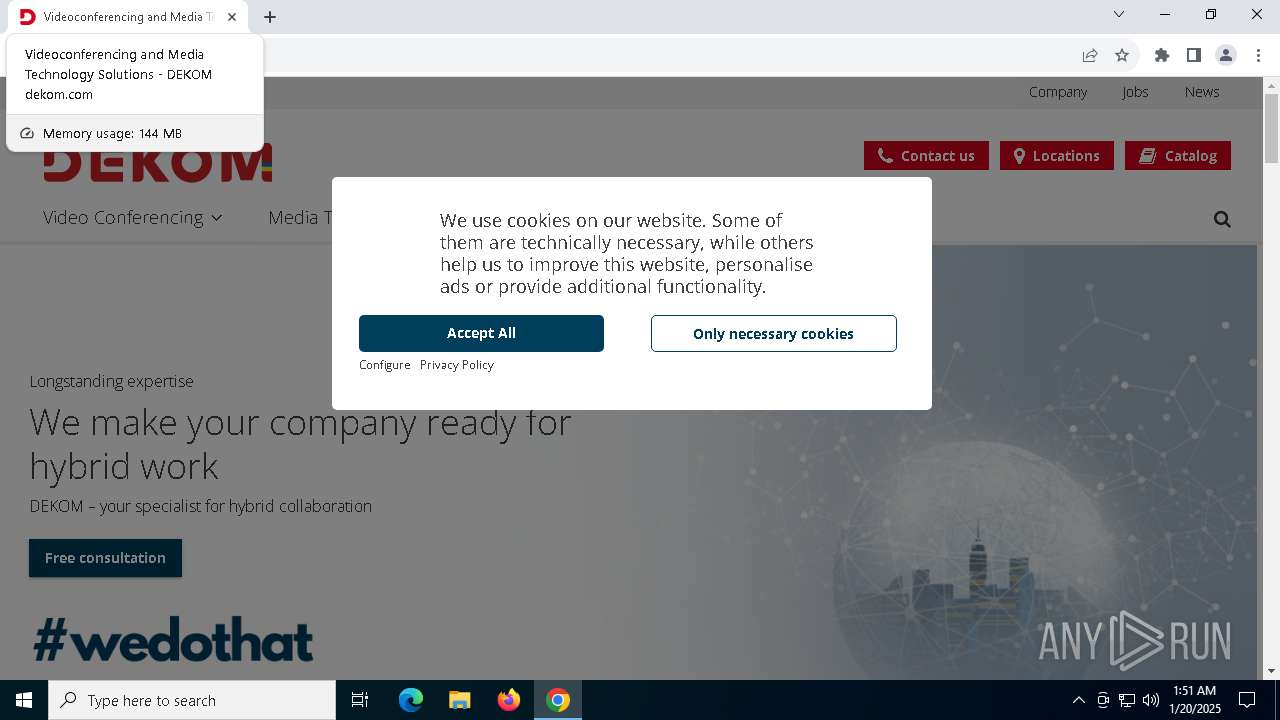The width and height of the screenshot is (1280, 720).
Task: Open tab search chevron in title bar
Action: pyautogui.click(x=1119, y=14)
